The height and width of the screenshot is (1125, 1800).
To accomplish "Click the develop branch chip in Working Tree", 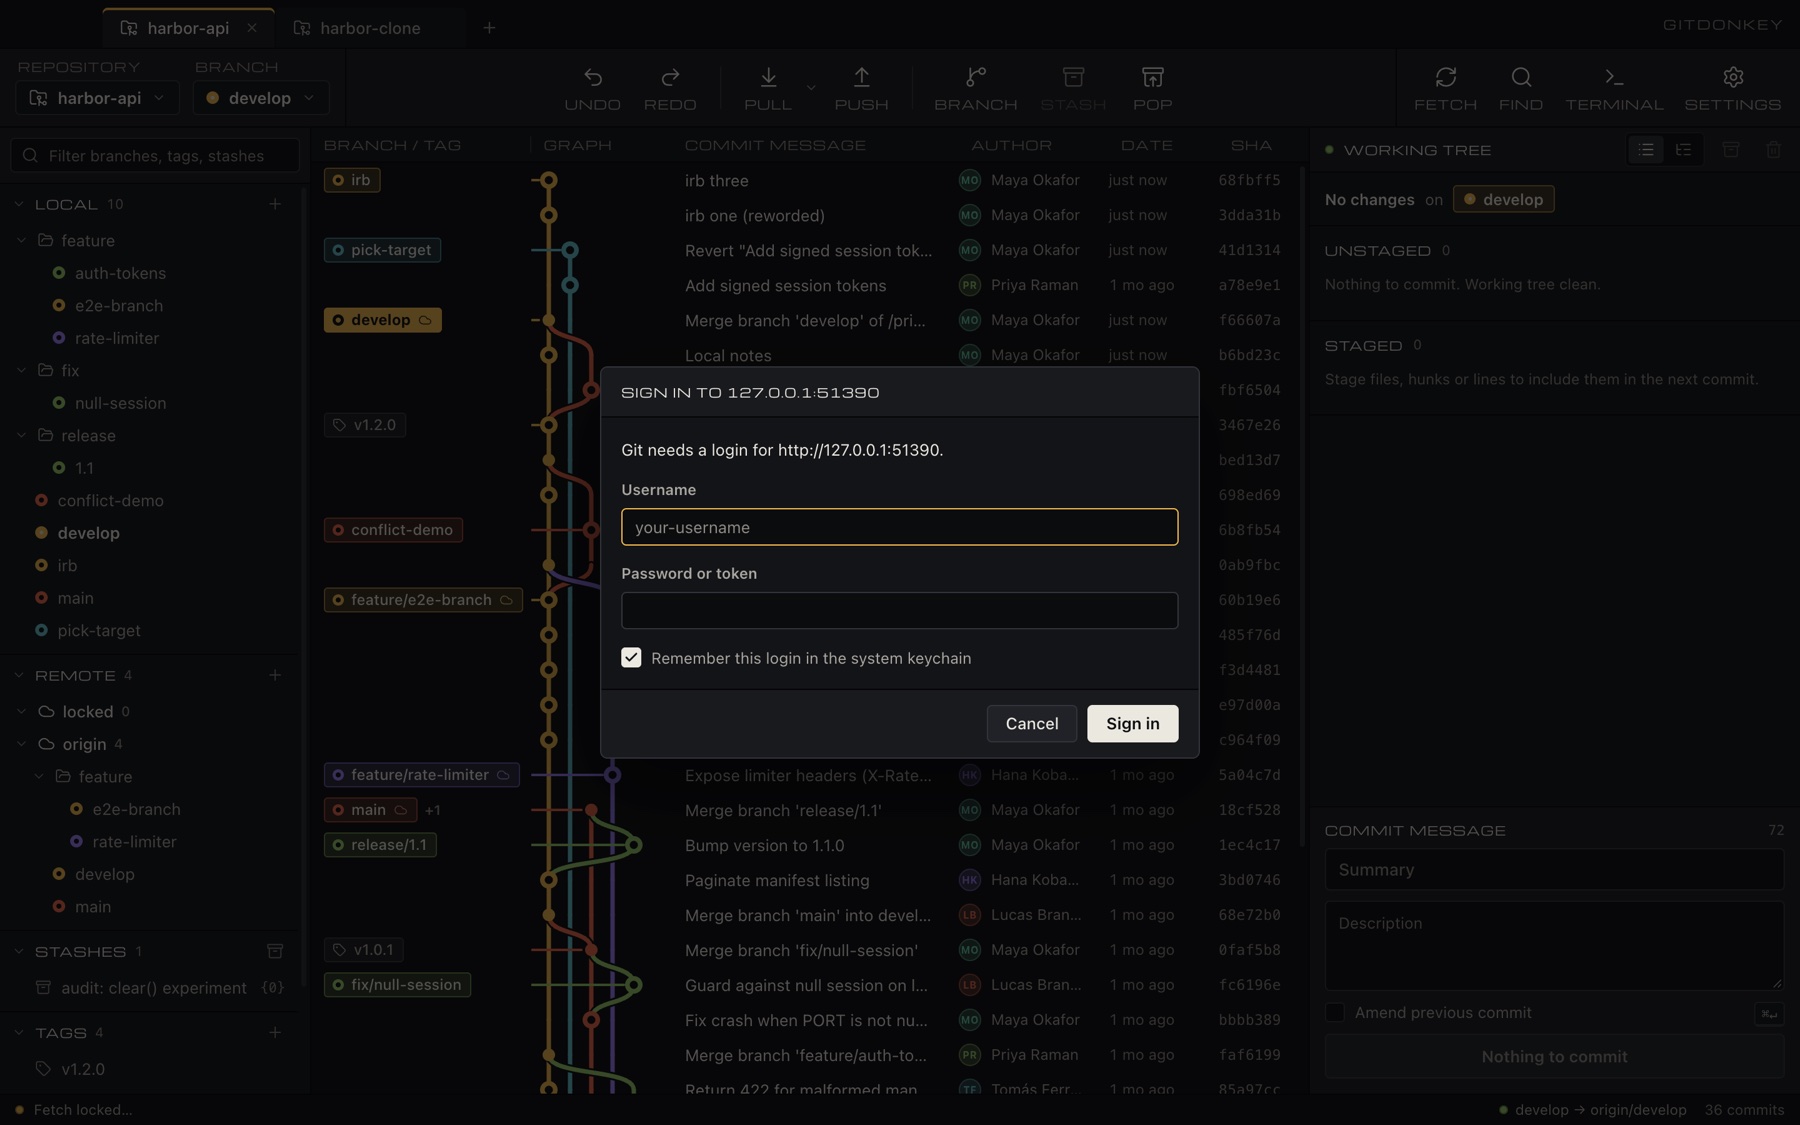I will 1503,199.
